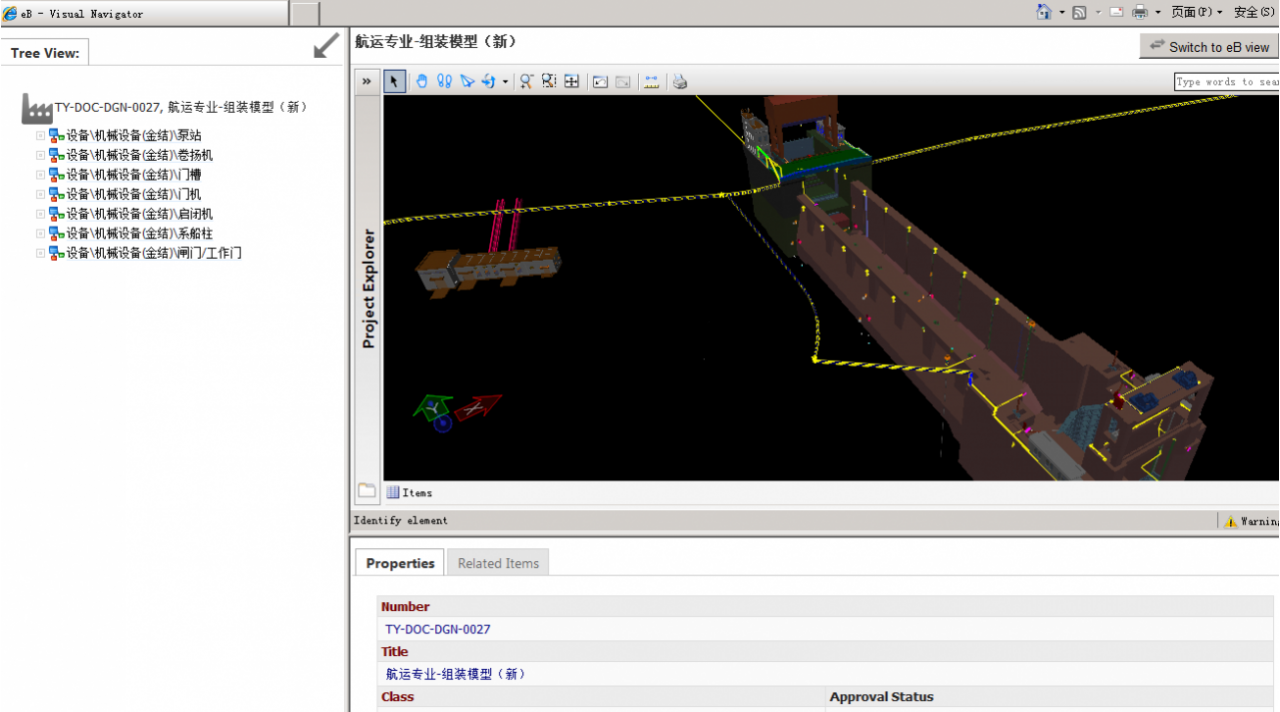Expand the 卷扬机 tree node
Viewport: 1280px width, 712px height.
tap(41, 155)
